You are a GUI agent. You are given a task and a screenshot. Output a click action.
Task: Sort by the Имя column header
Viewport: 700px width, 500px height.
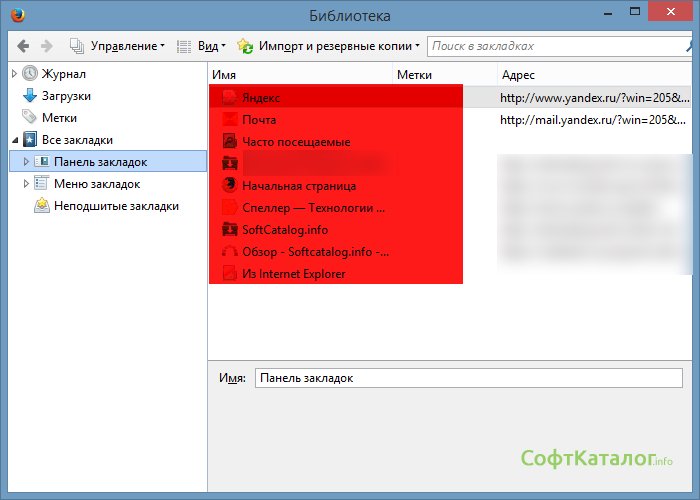tap(300, 75)
